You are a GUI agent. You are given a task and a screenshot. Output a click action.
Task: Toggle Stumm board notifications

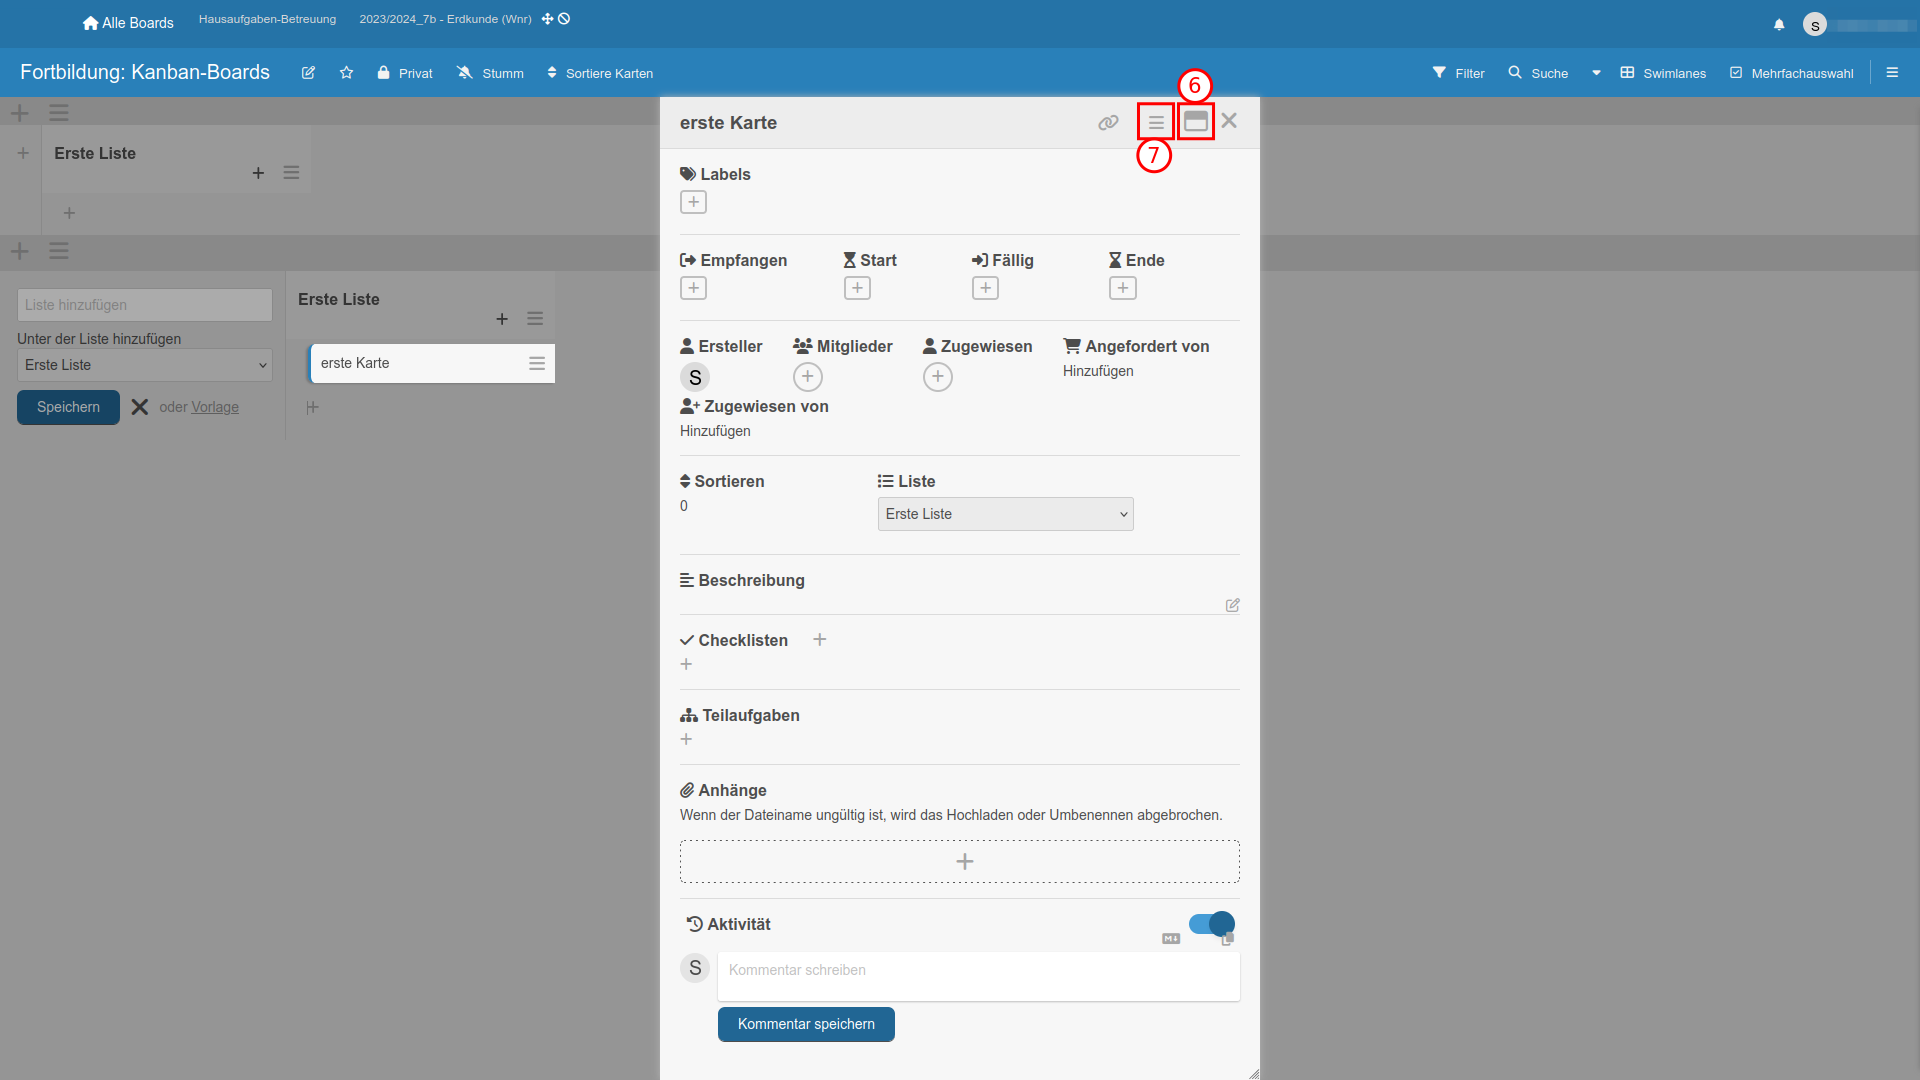490,73
